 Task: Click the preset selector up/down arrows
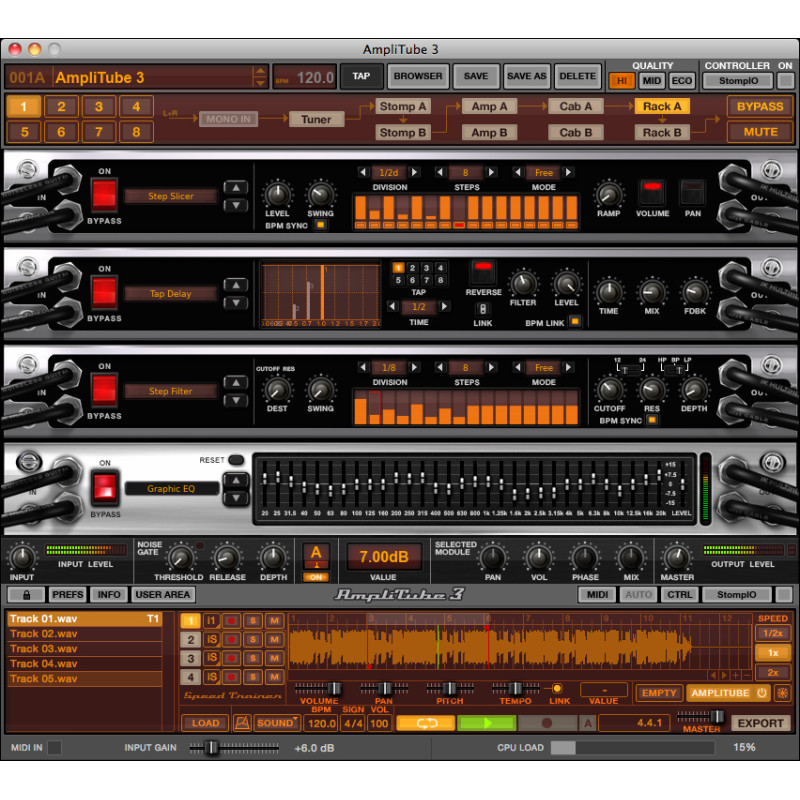tap(260, 77)
